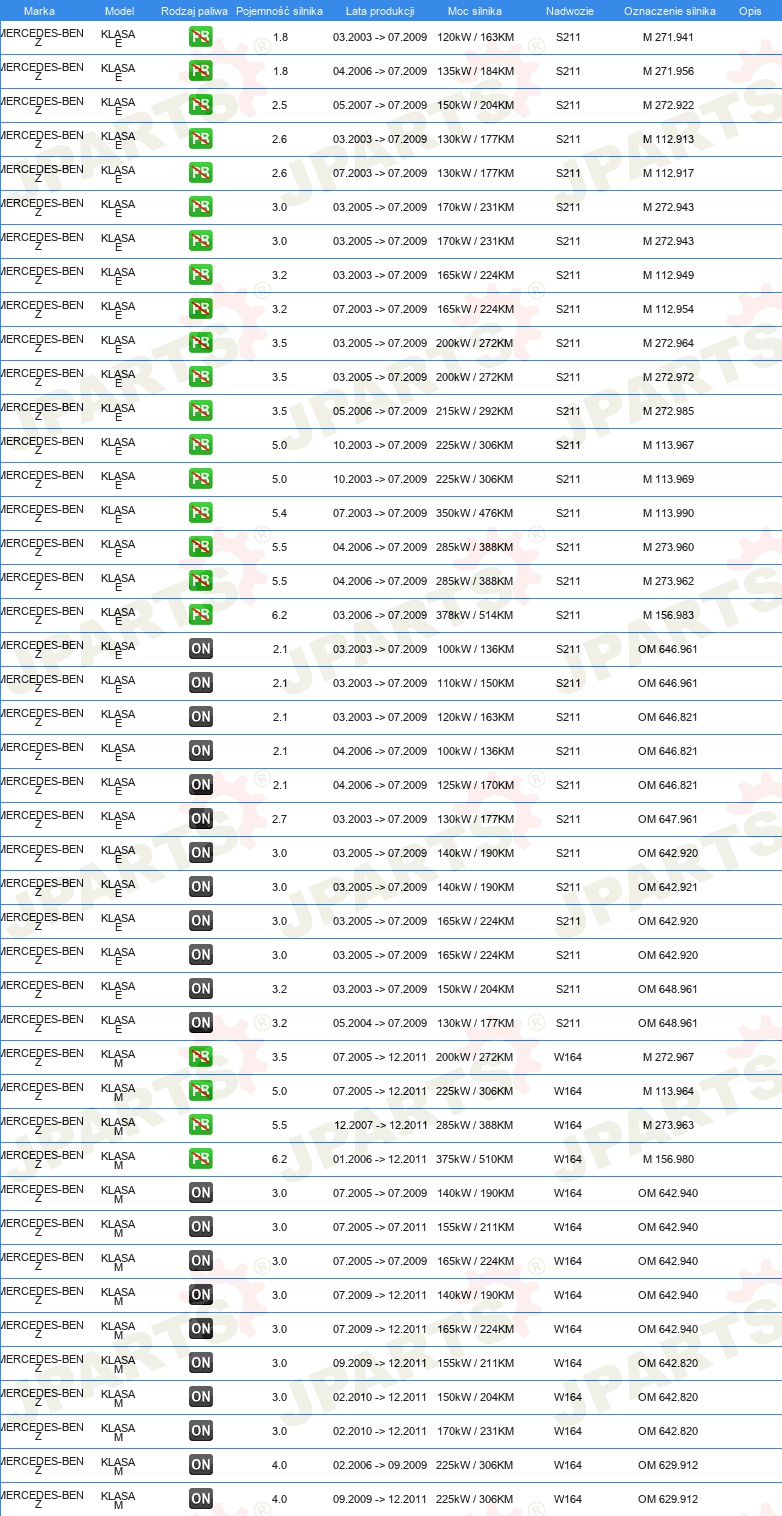Click the production dates 07.2005 -> 07.2011
Image resolution: width=782 pixels, height=1516 pixels.
coord(380,1227)
